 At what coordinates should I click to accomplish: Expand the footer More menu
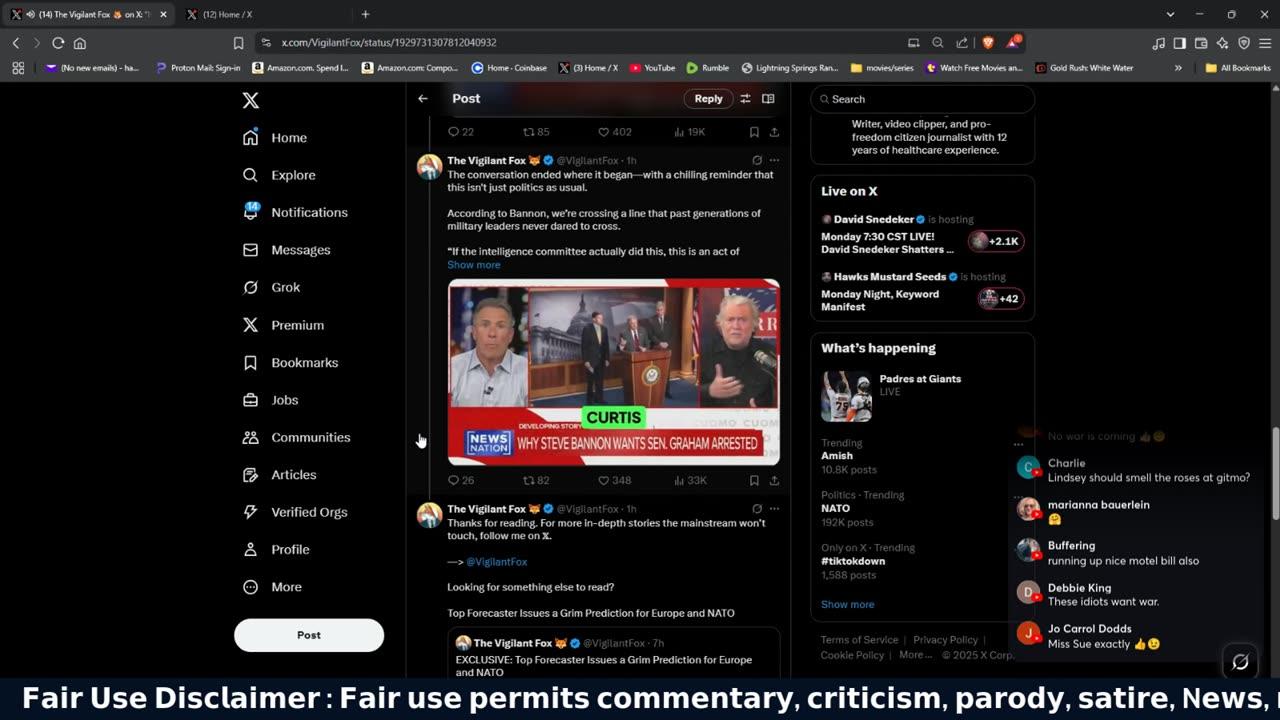click(x=916, y=655)
